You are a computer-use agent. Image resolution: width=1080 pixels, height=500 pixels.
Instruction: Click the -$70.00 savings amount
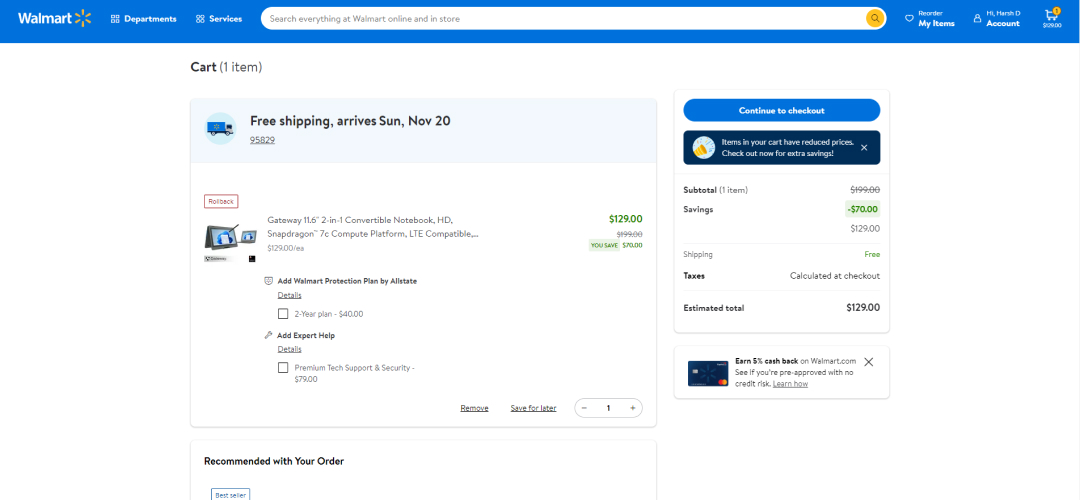[x=863, y=209]
